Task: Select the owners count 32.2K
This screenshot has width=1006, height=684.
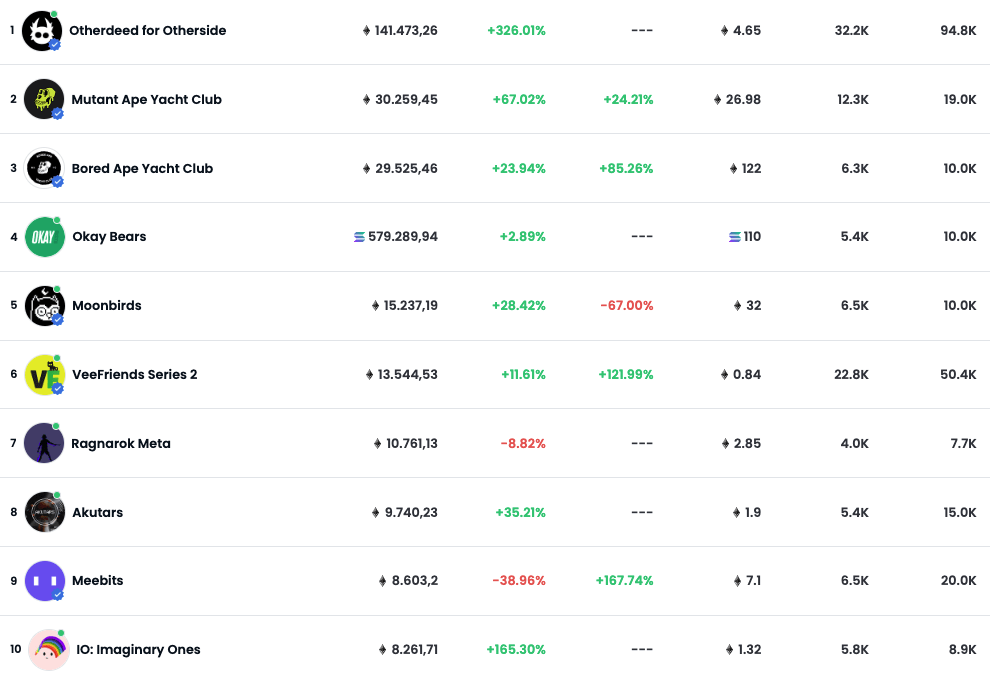Action: click(x=852, y=31)
